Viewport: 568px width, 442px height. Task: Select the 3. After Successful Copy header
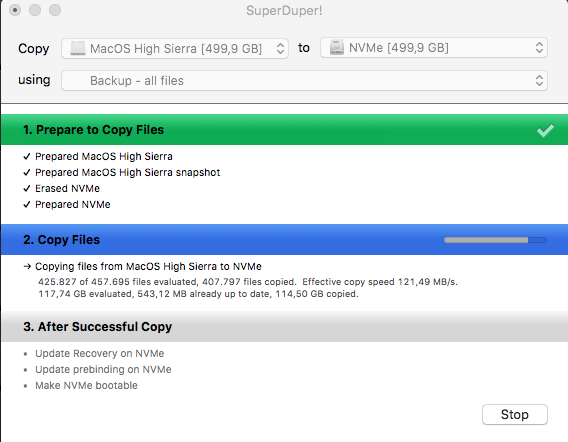pyautogui.click(x=284, y=326)
